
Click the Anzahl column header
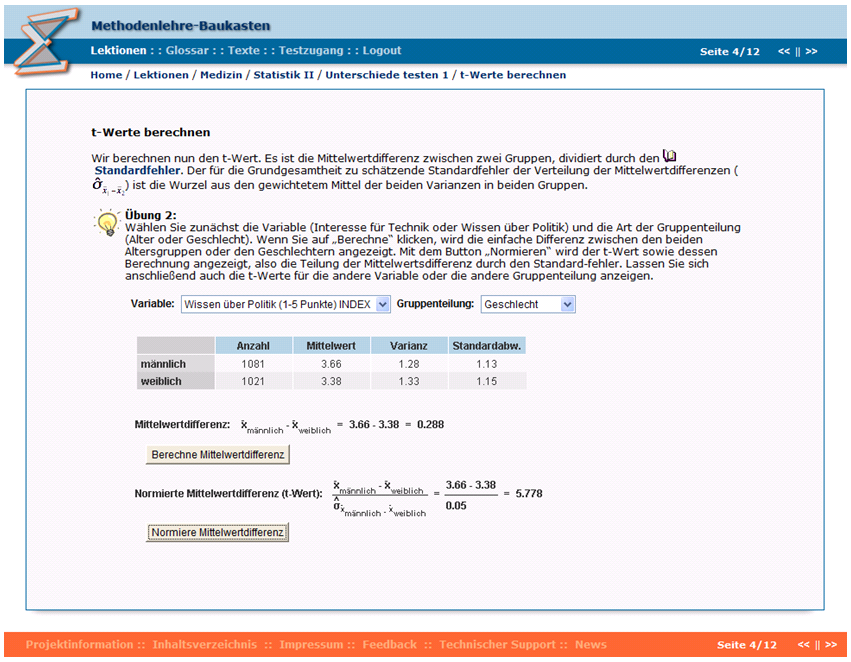(x=253, y=346)
